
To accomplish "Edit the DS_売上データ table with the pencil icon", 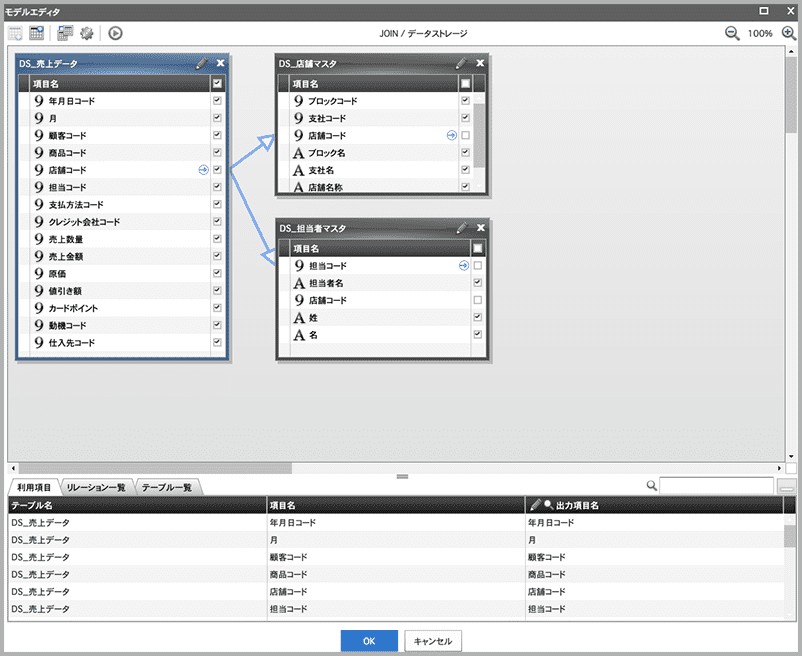I will [x=202, y=63].
